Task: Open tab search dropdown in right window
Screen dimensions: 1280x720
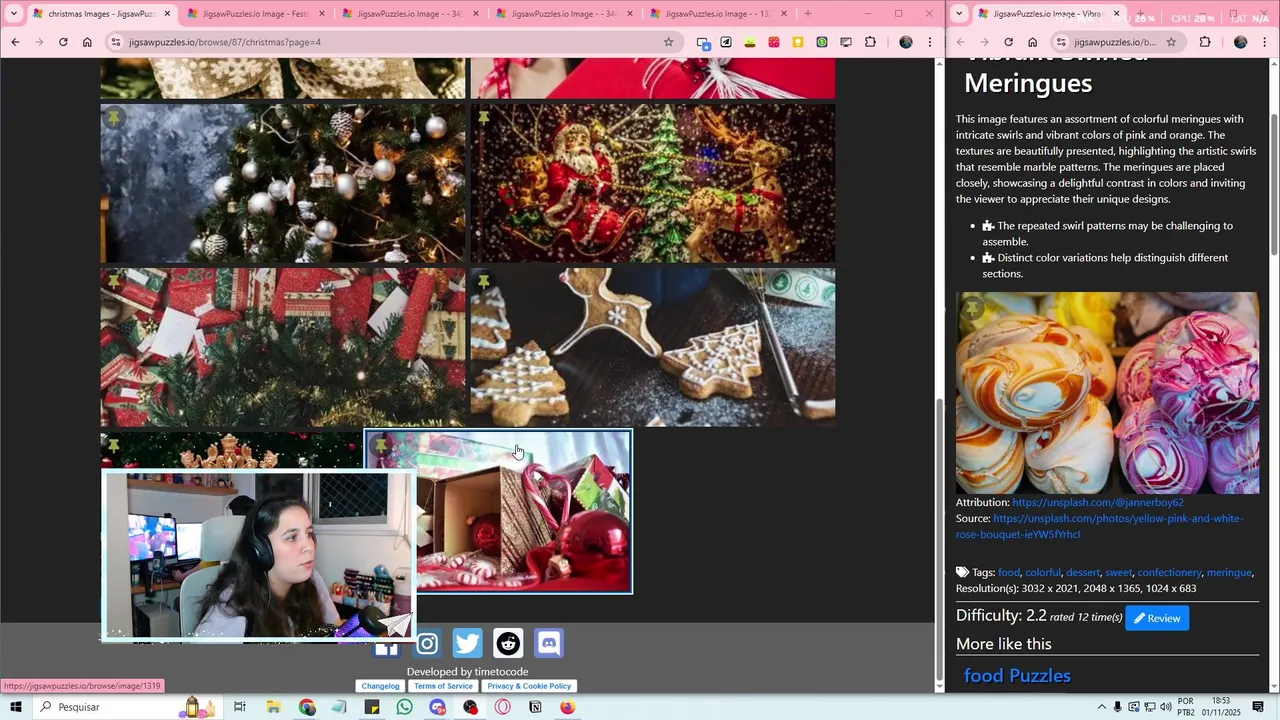Action: [x=960, y=14]
